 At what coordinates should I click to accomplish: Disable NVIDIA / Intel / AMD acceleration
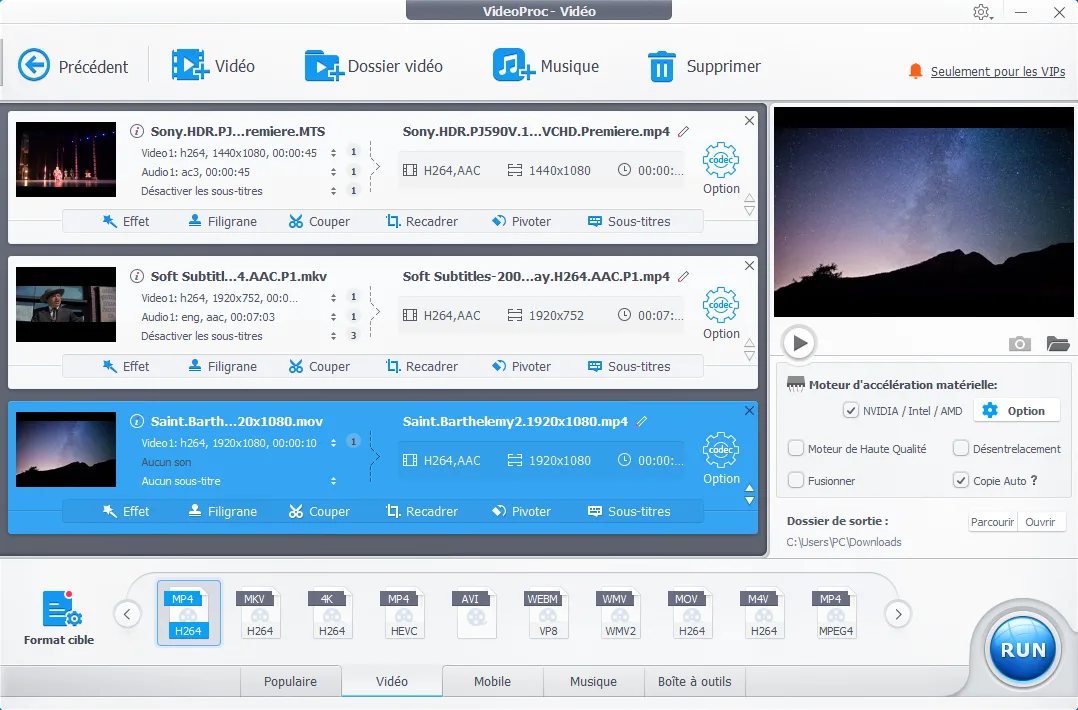pos(851,410)
